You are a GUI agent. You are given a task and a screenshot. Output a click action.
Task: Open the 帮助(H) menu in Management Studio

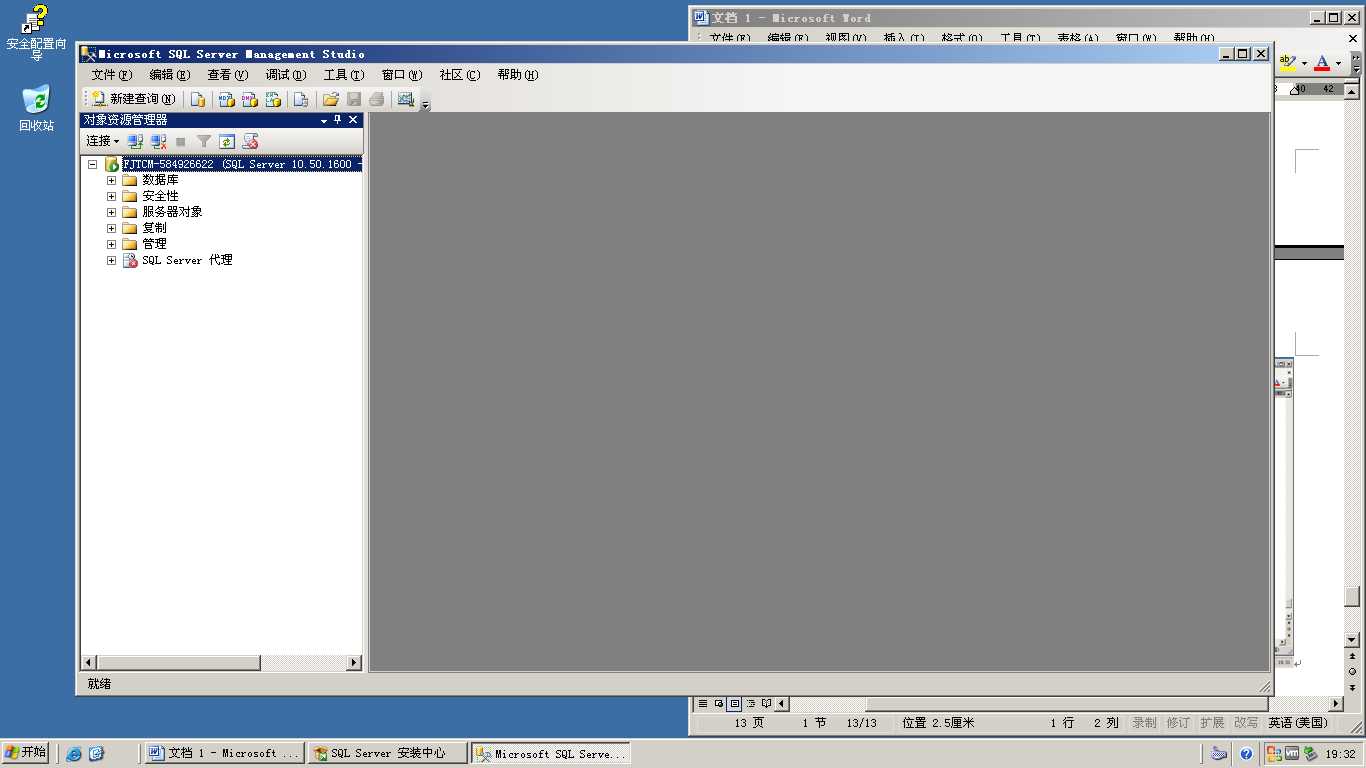(517, 75)
